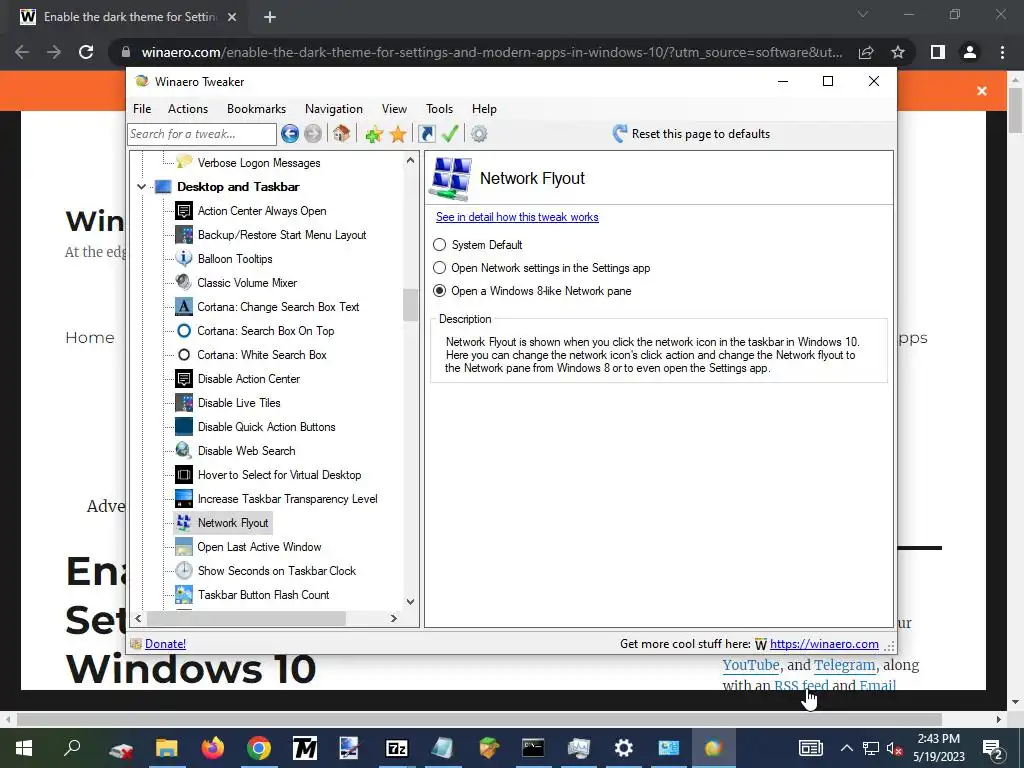1024x768 pixels.
Task: Open the Help menu
Action: (x=485, y=109)
